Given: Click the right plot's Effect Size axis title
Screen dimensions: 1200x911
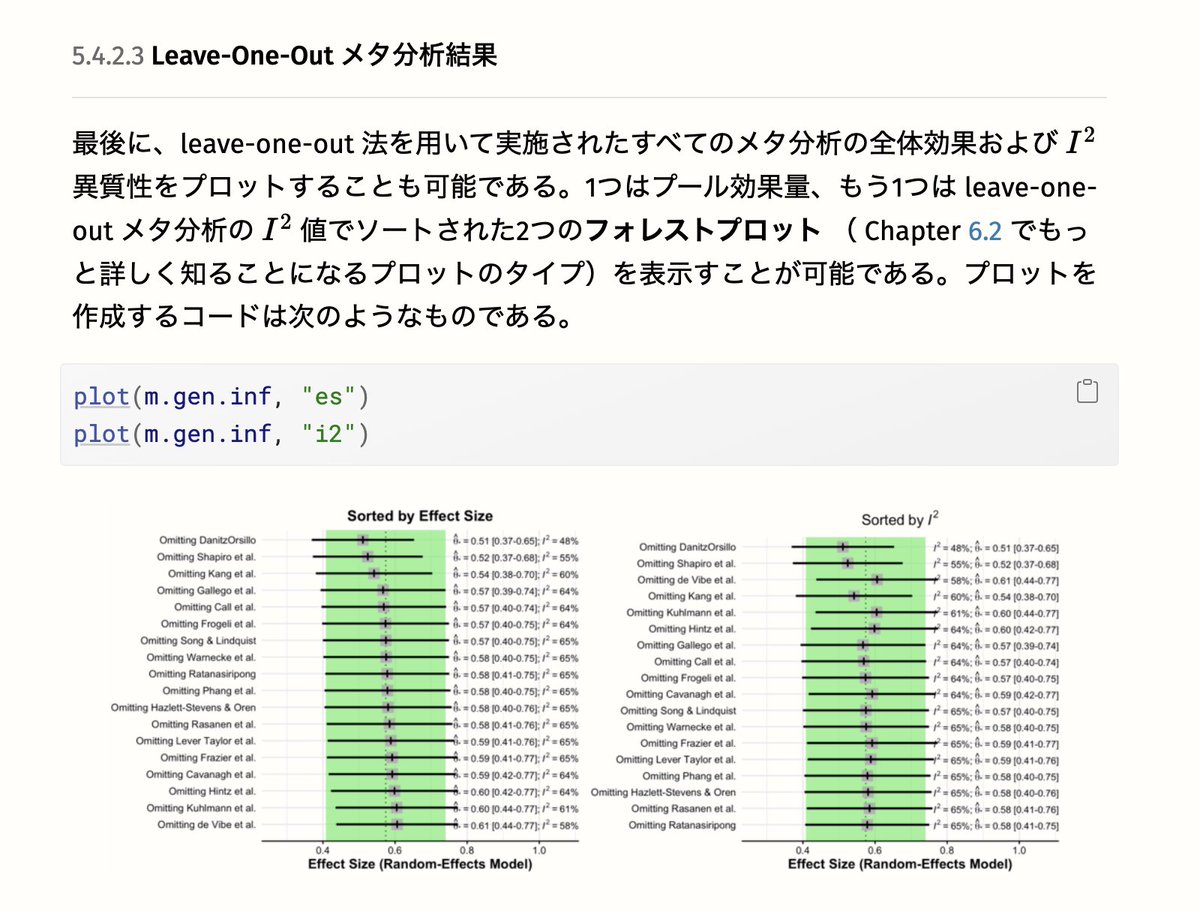Looking at the screenshot, I should click(900, 863).
